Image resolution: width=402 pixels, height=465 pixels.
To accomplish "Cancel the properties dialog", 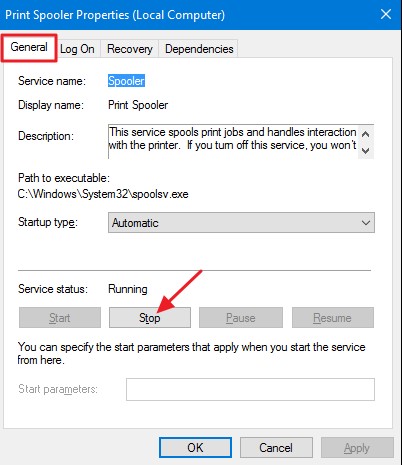I will point(276,447).
